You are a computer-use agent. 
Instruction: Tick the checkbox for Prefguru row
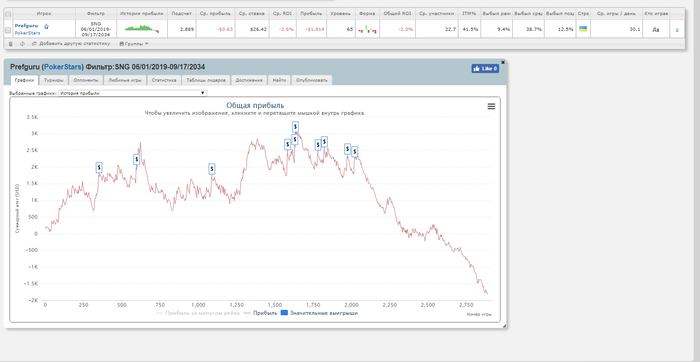coord(8,30)
